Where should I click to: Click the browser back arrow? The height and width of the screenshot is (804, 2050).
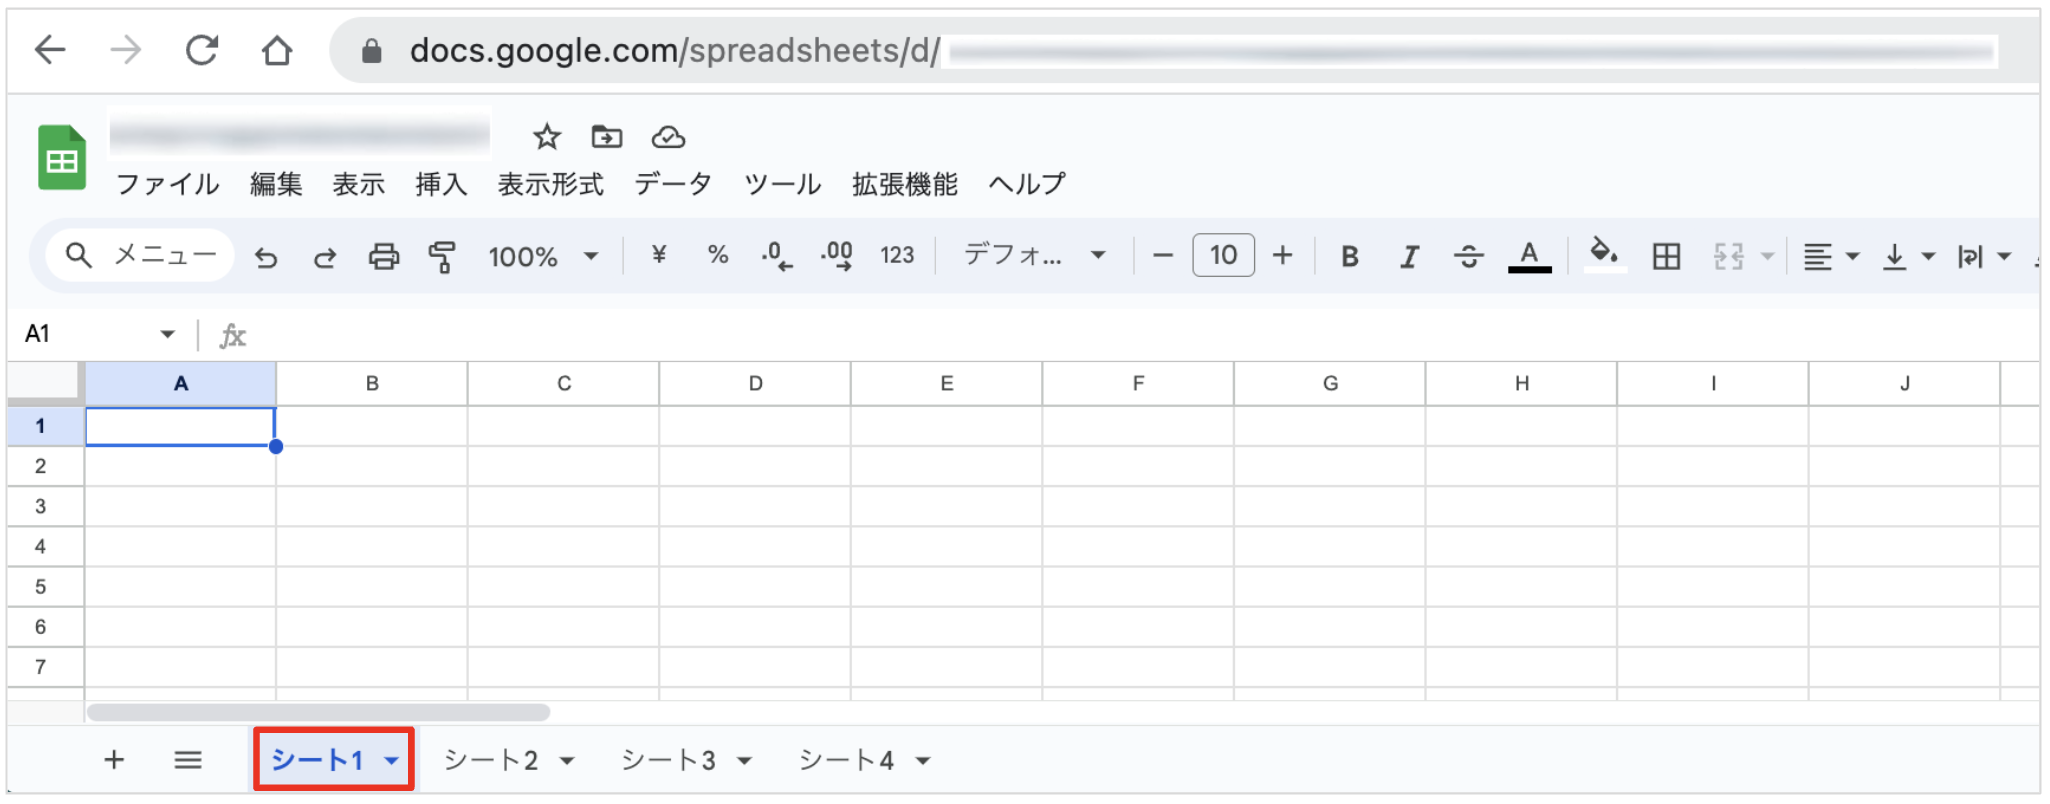[x=50, y=49]
